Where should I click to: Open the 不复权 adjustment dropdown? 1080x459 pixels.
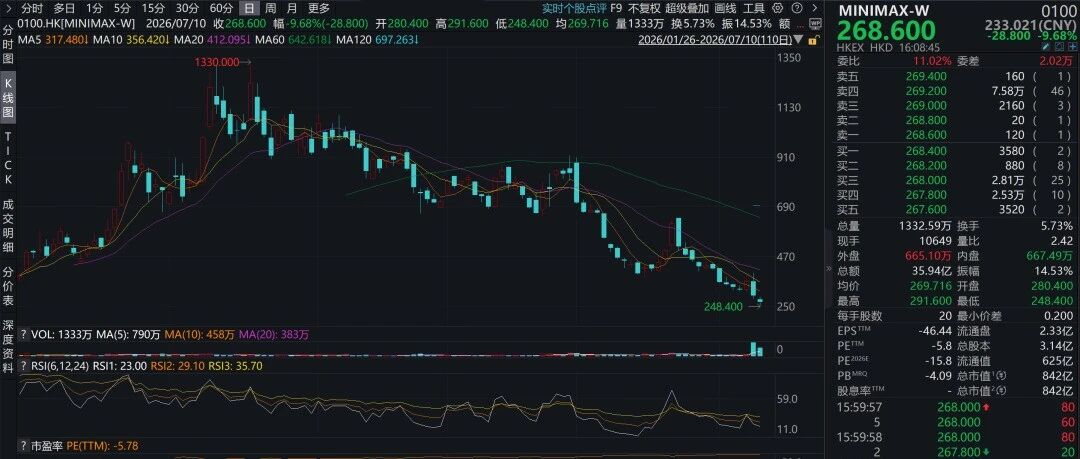pos(644,8)
